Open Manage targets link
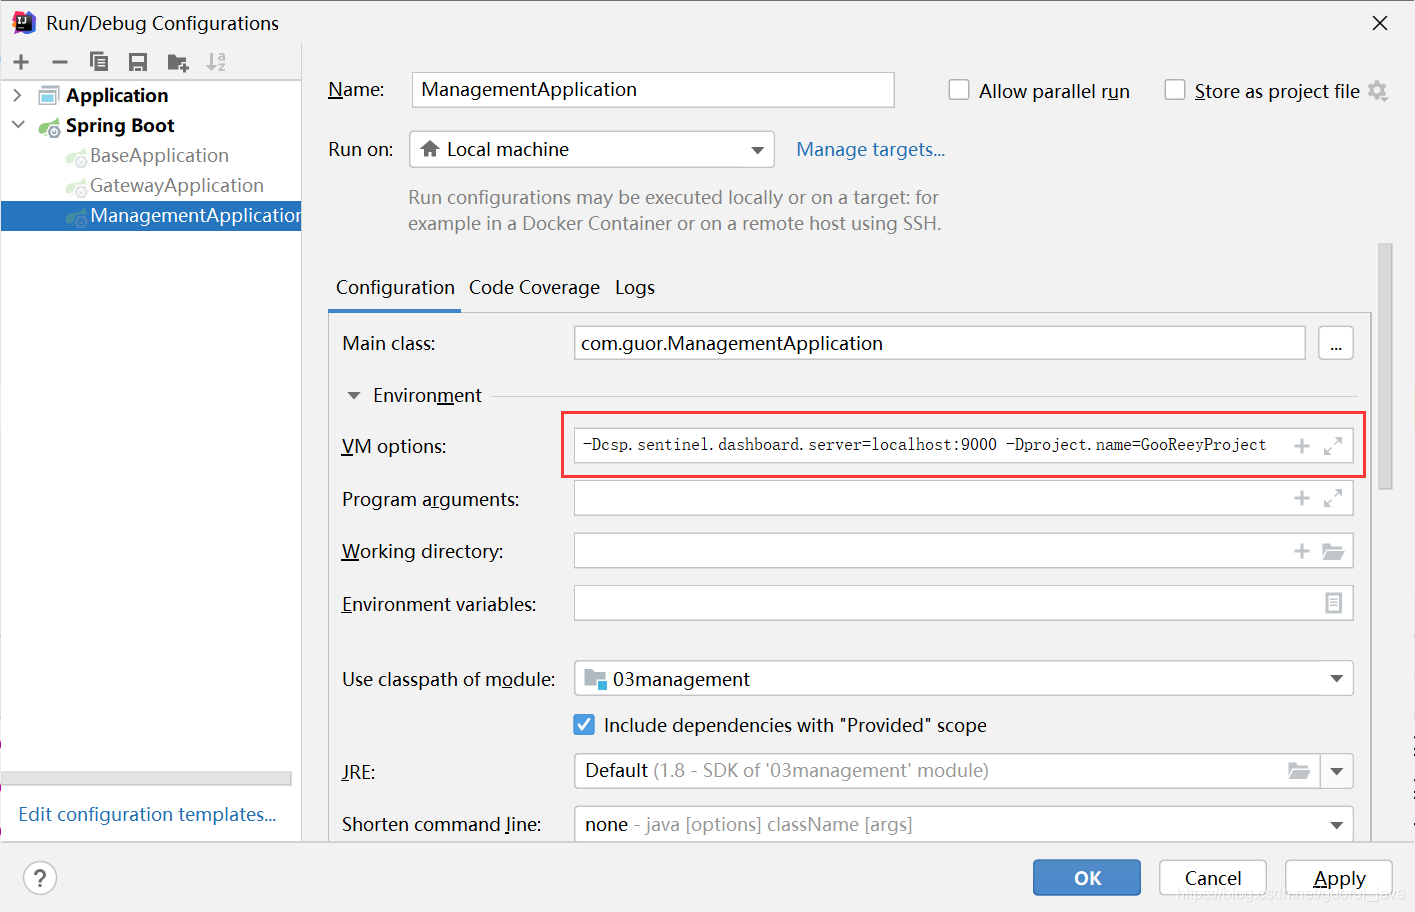Image resolution: width=1415 pixels, height=912 pixels. coord(870,149)
